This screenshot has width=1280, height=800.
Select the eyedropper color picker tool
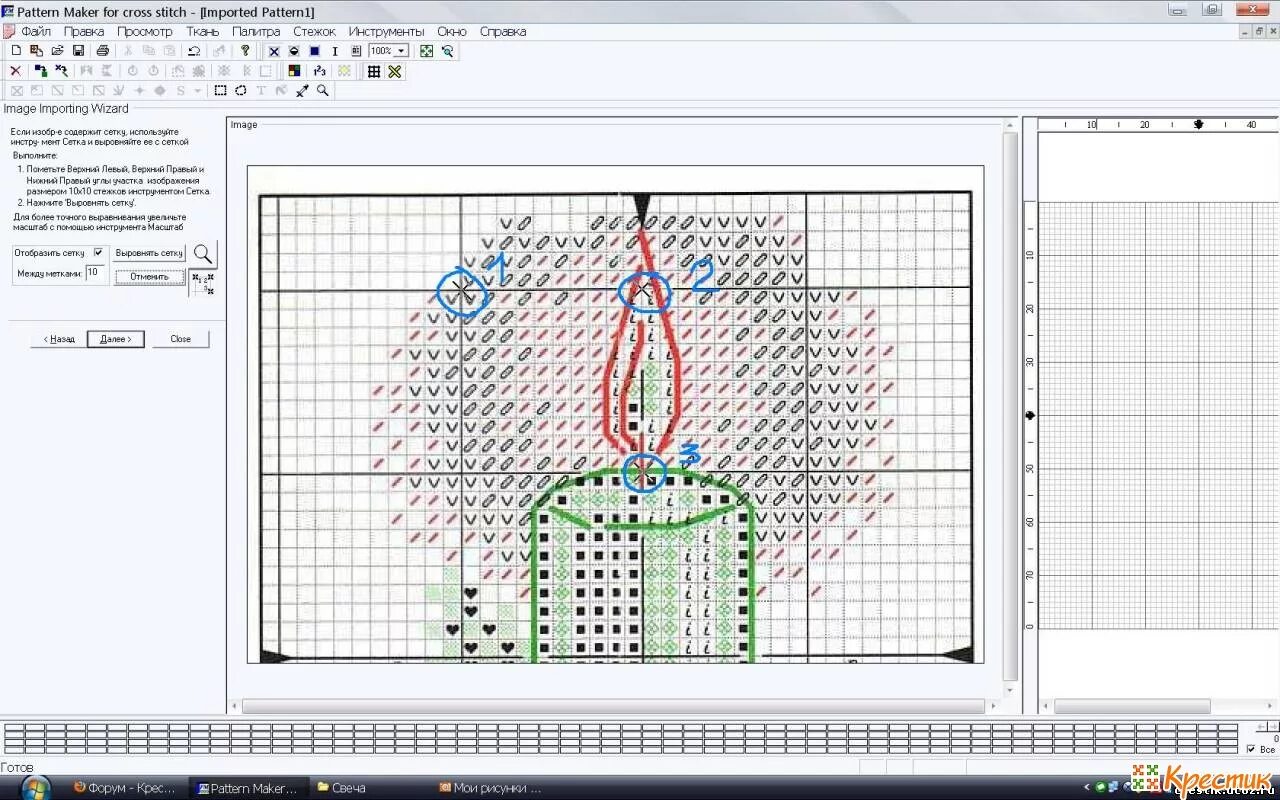(302, 90)
